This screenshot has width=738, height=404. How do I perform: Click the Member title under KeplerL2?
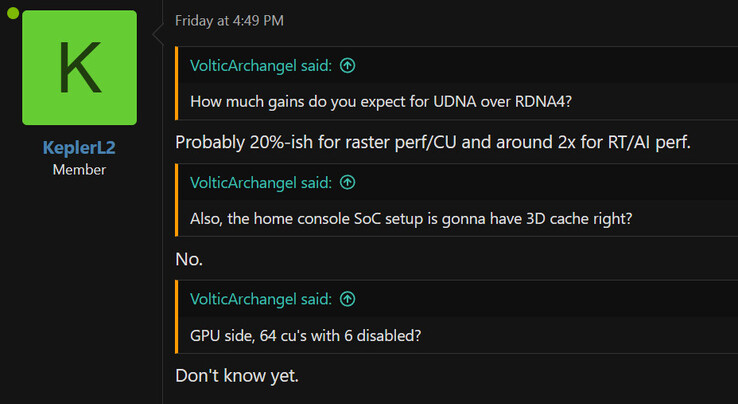click(x=79, y=169)
